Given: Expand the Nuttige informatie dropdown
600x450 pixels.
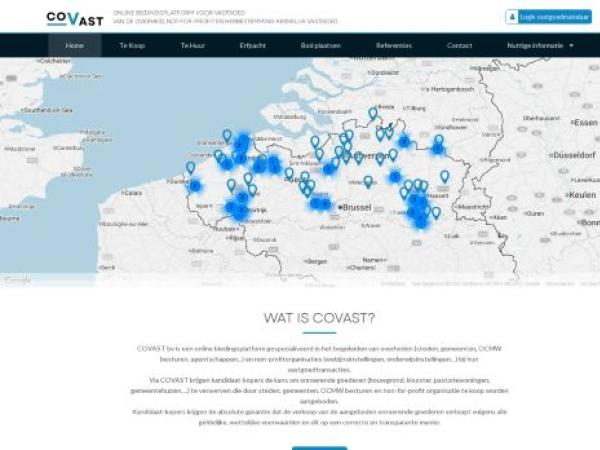Looking at the screenshot, I should click(540, 46).
